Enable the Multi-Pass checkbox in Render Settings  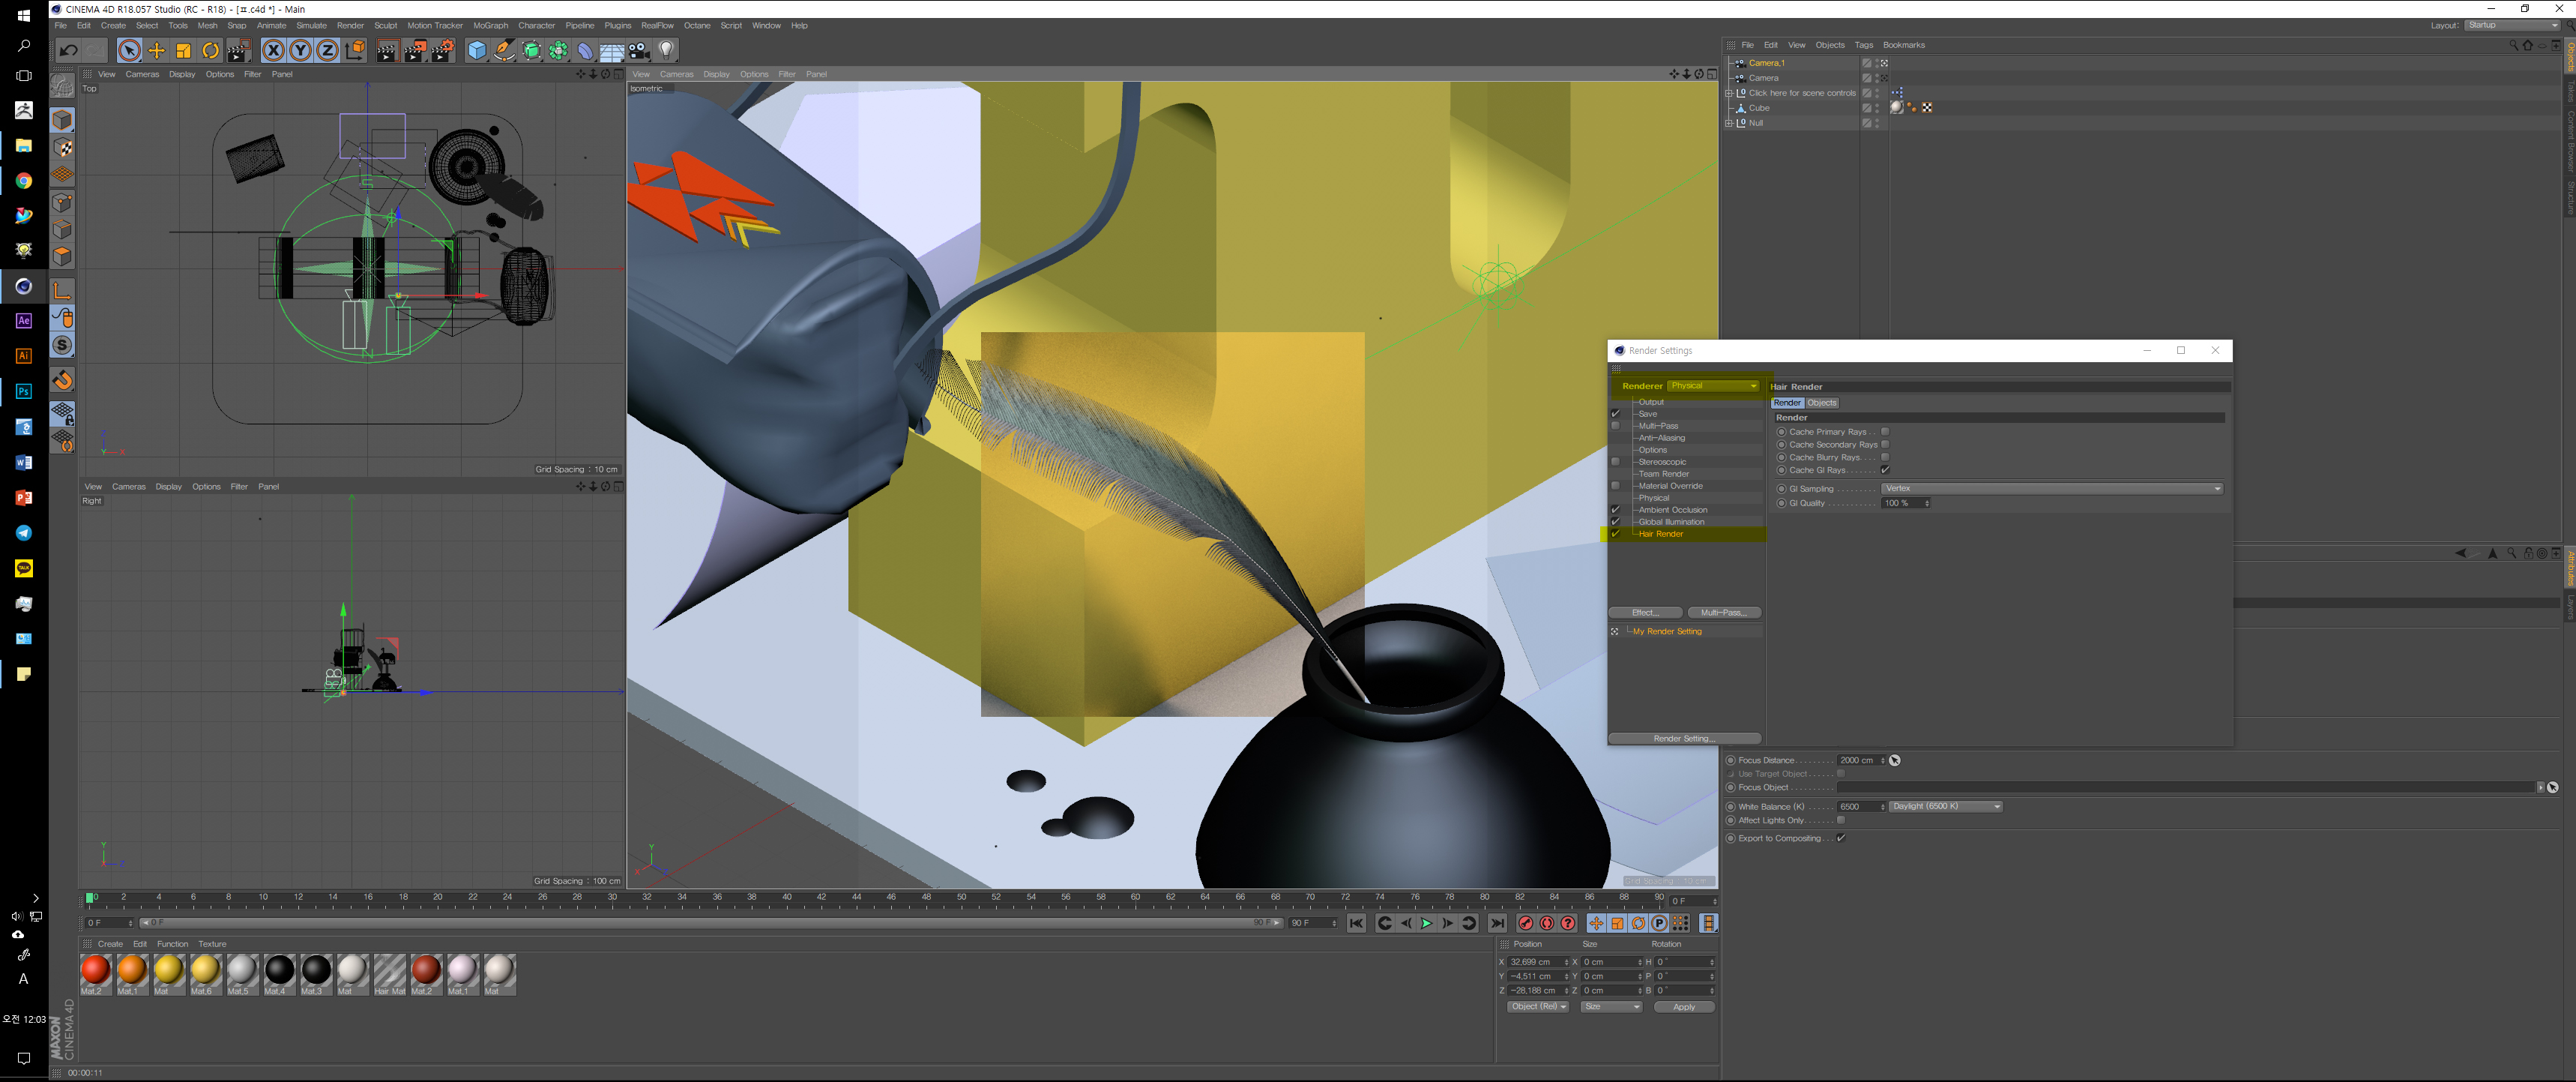[1615, 426]
